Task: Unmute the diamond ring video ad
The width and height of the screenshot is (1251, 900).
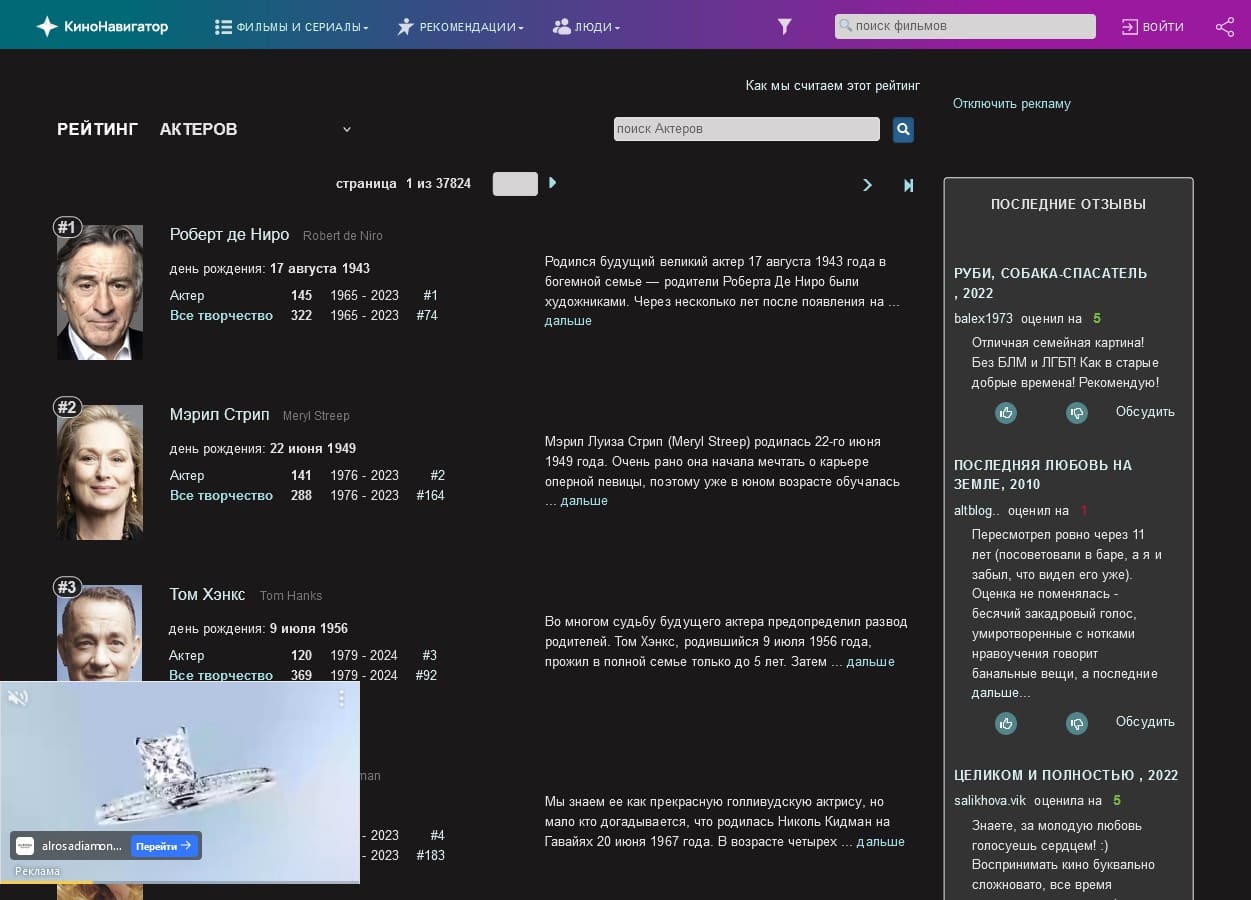Action: click(18, 698)
